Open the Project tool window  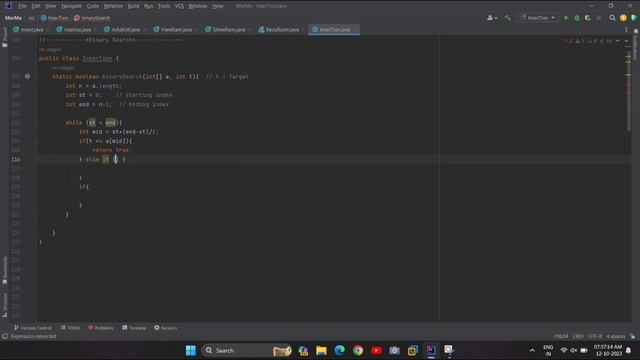click(4, 38)
